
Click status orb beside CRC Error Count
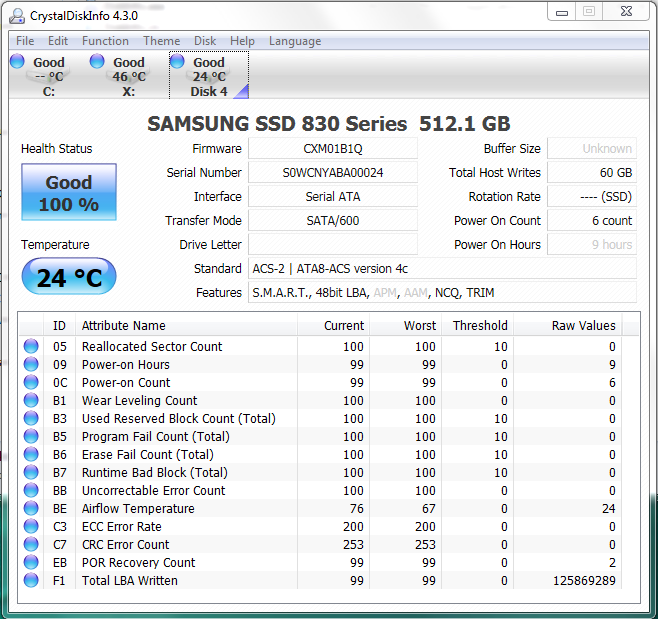click(31, 545)
